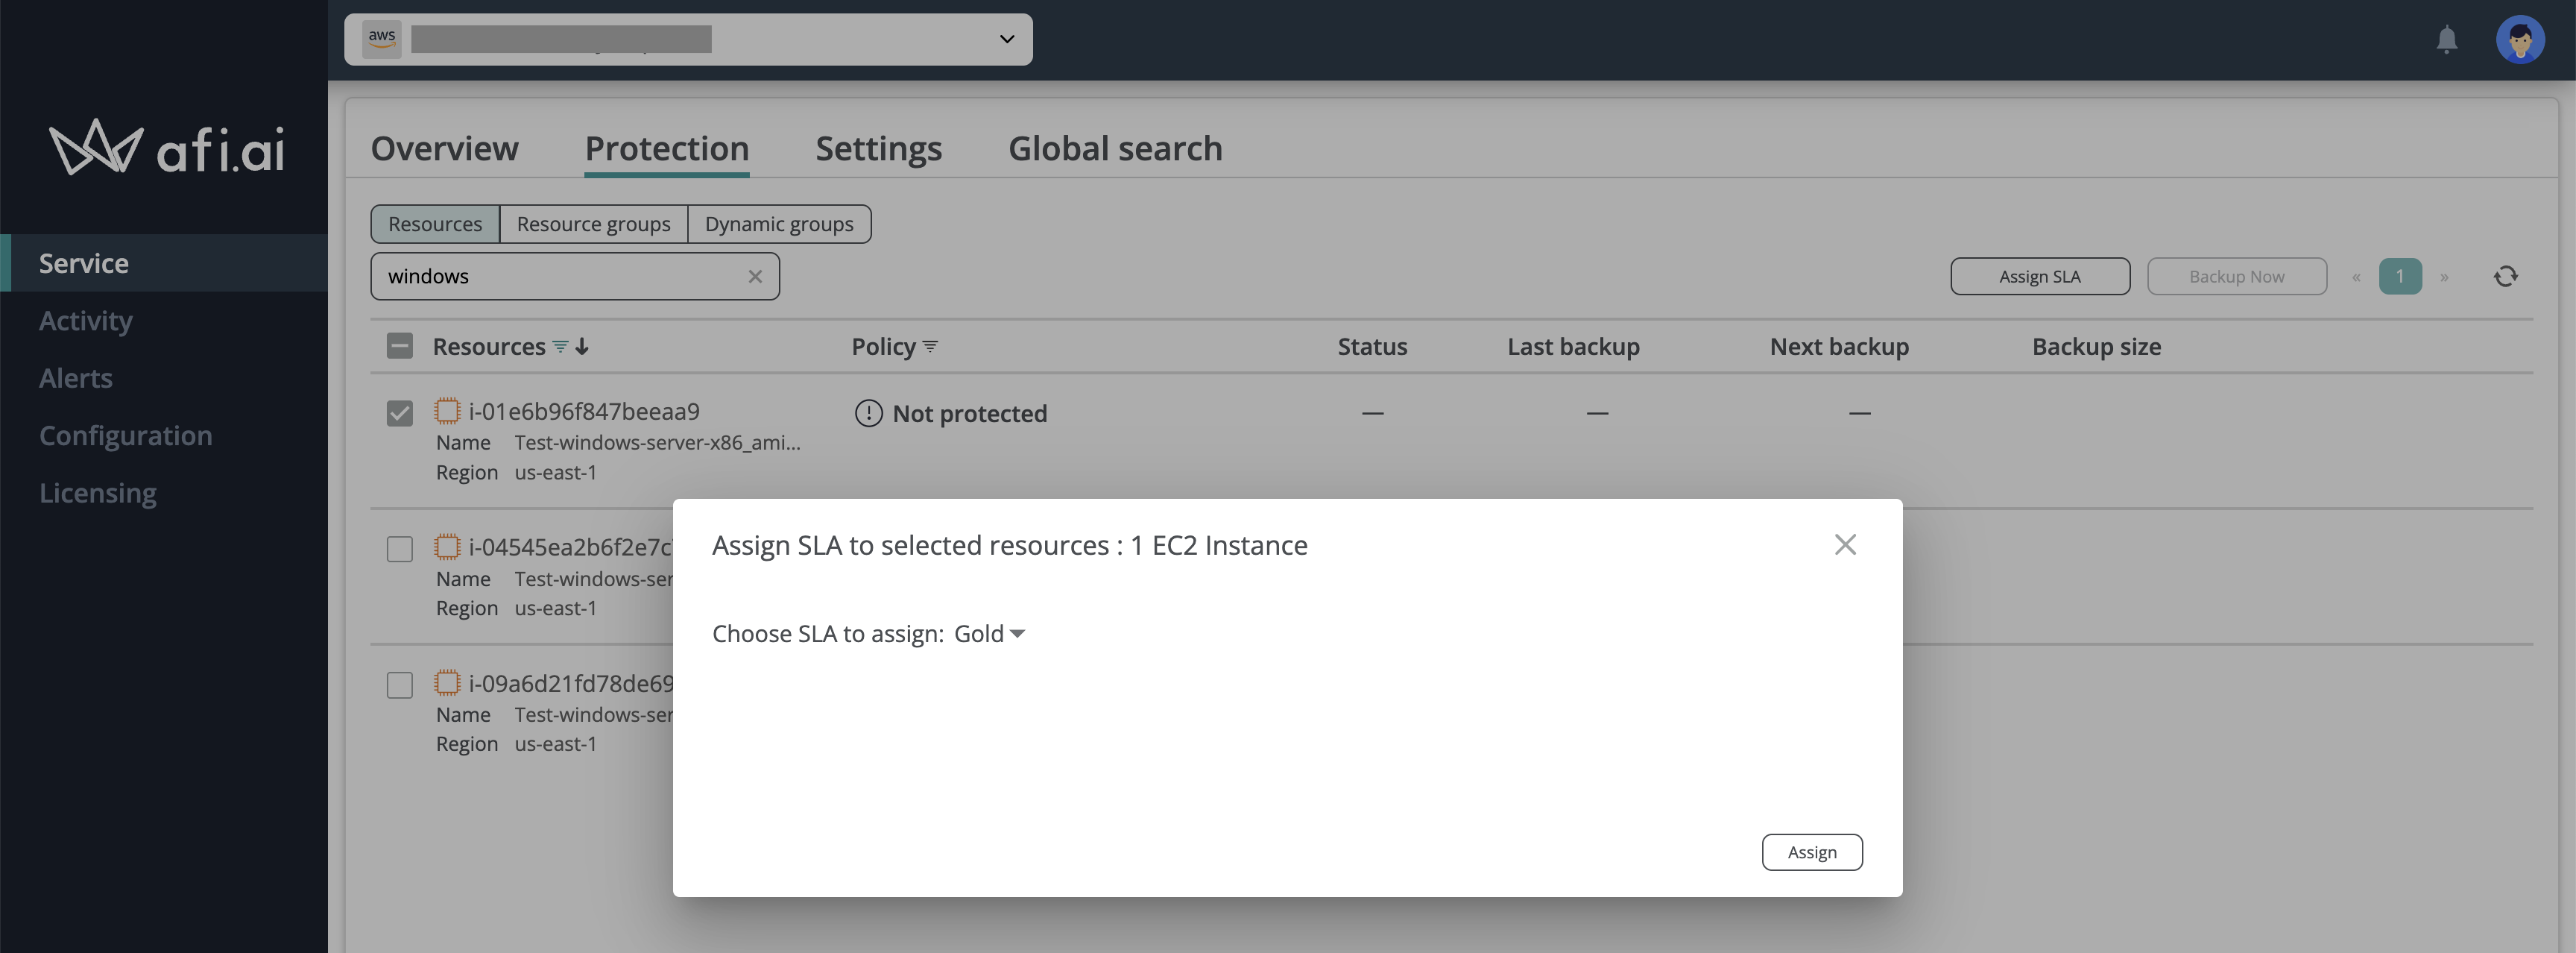Uncheck instance i-01e6b96f847beeaa9 checkbox

[399, 413]
